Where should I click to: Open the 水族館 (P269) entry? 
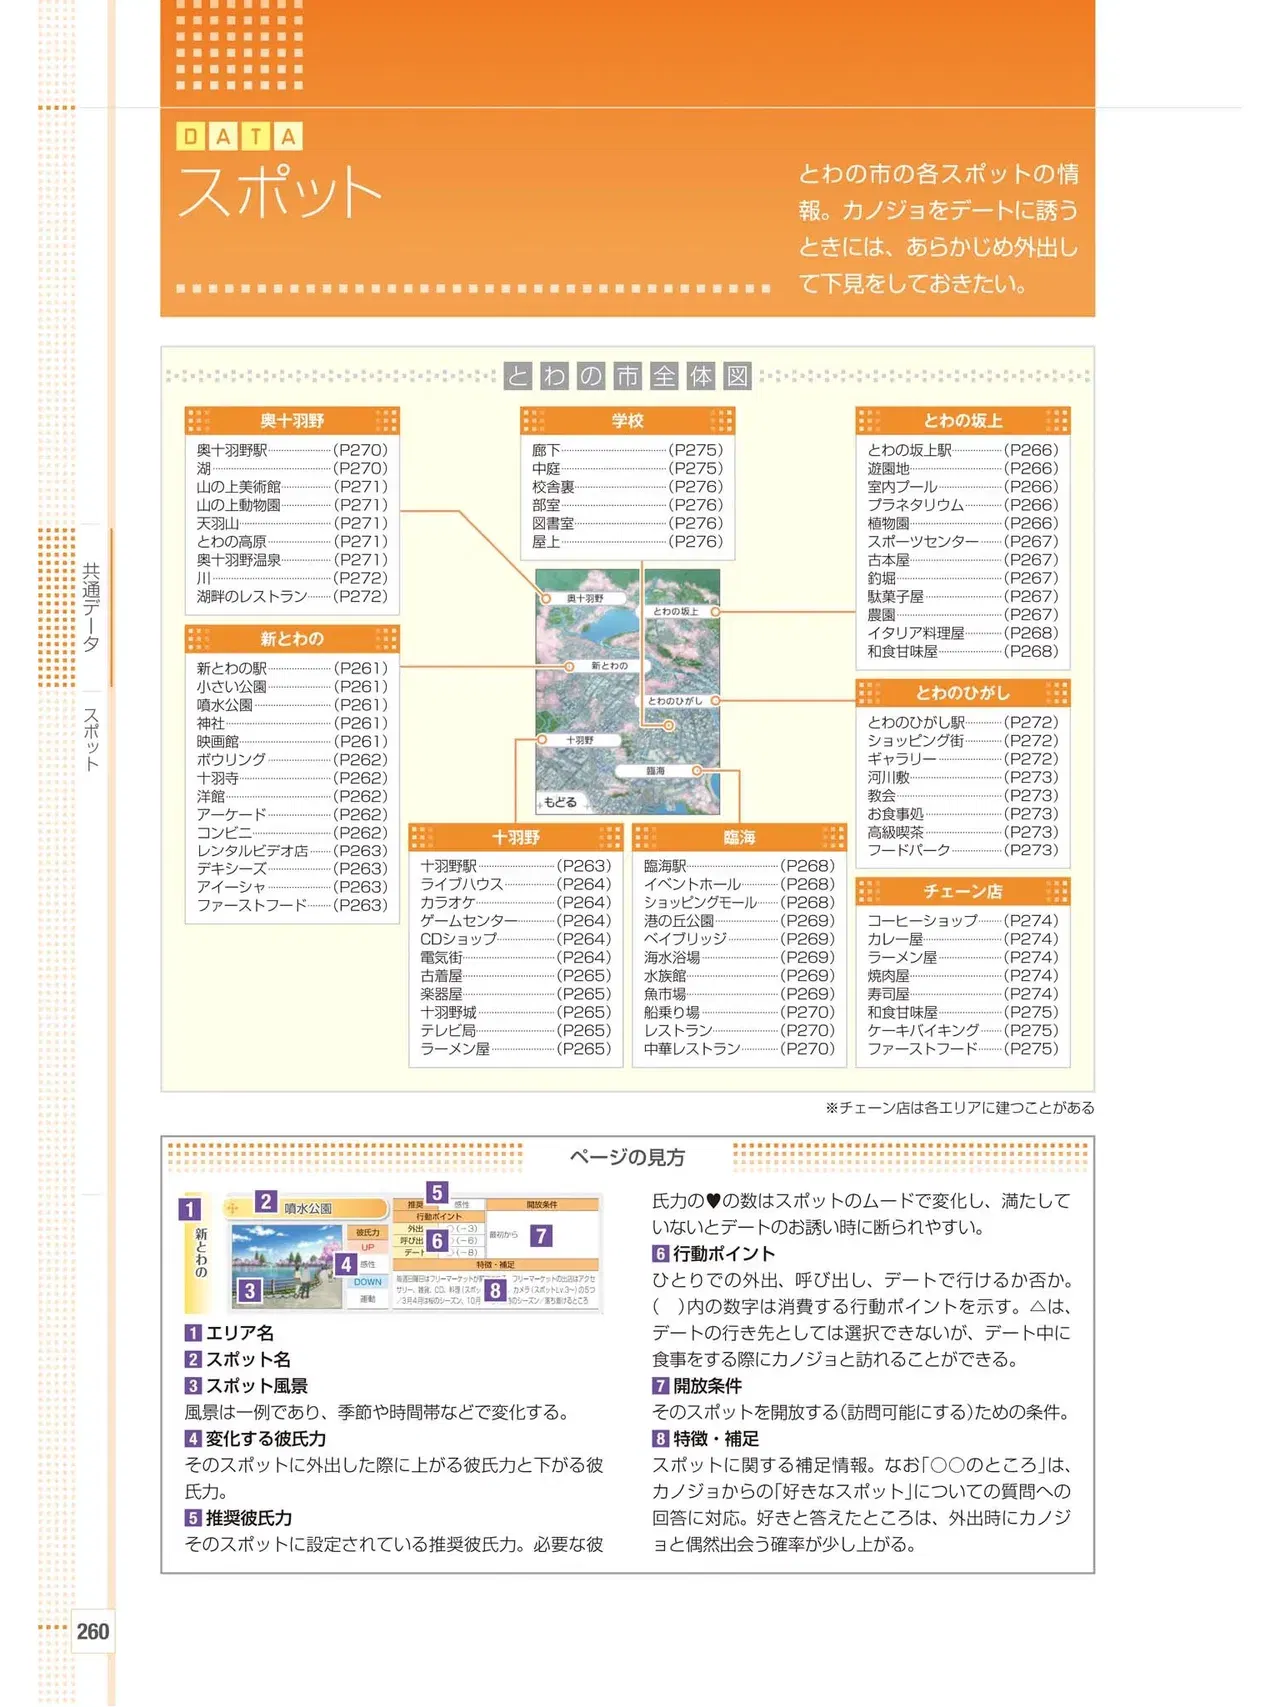click(x=739, y=976)
